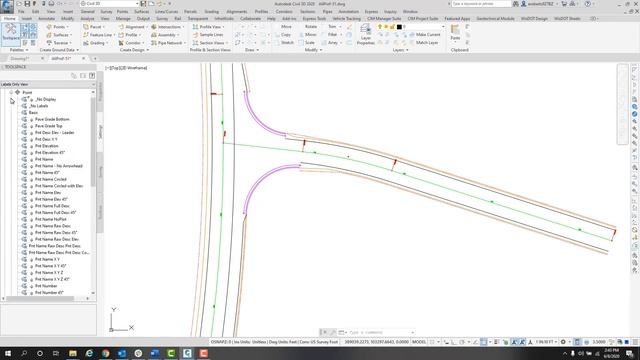This screenshot has width=640, height=360.
Task: Click the Parcel tool
Action: click(x=93, y=27)
